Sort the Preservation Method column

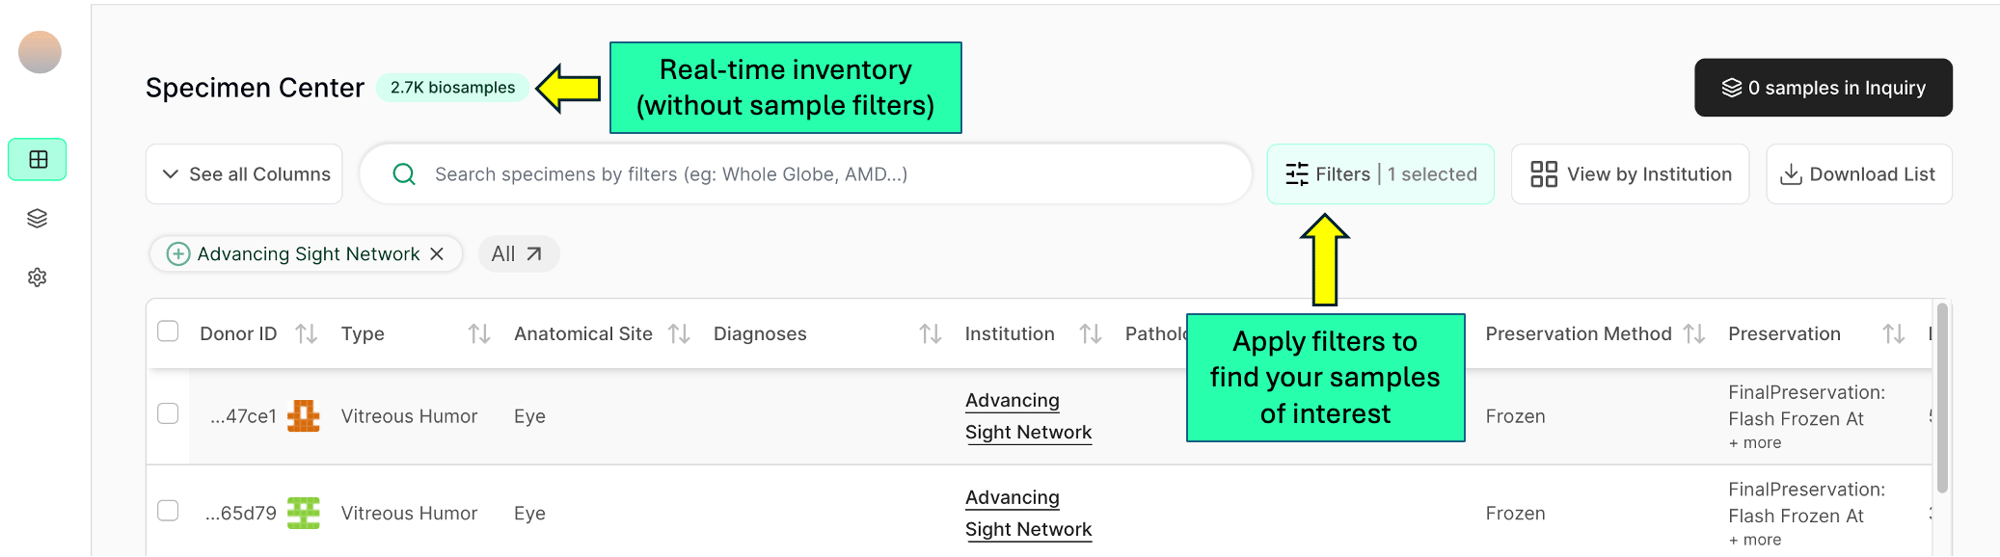point(1694,334)
